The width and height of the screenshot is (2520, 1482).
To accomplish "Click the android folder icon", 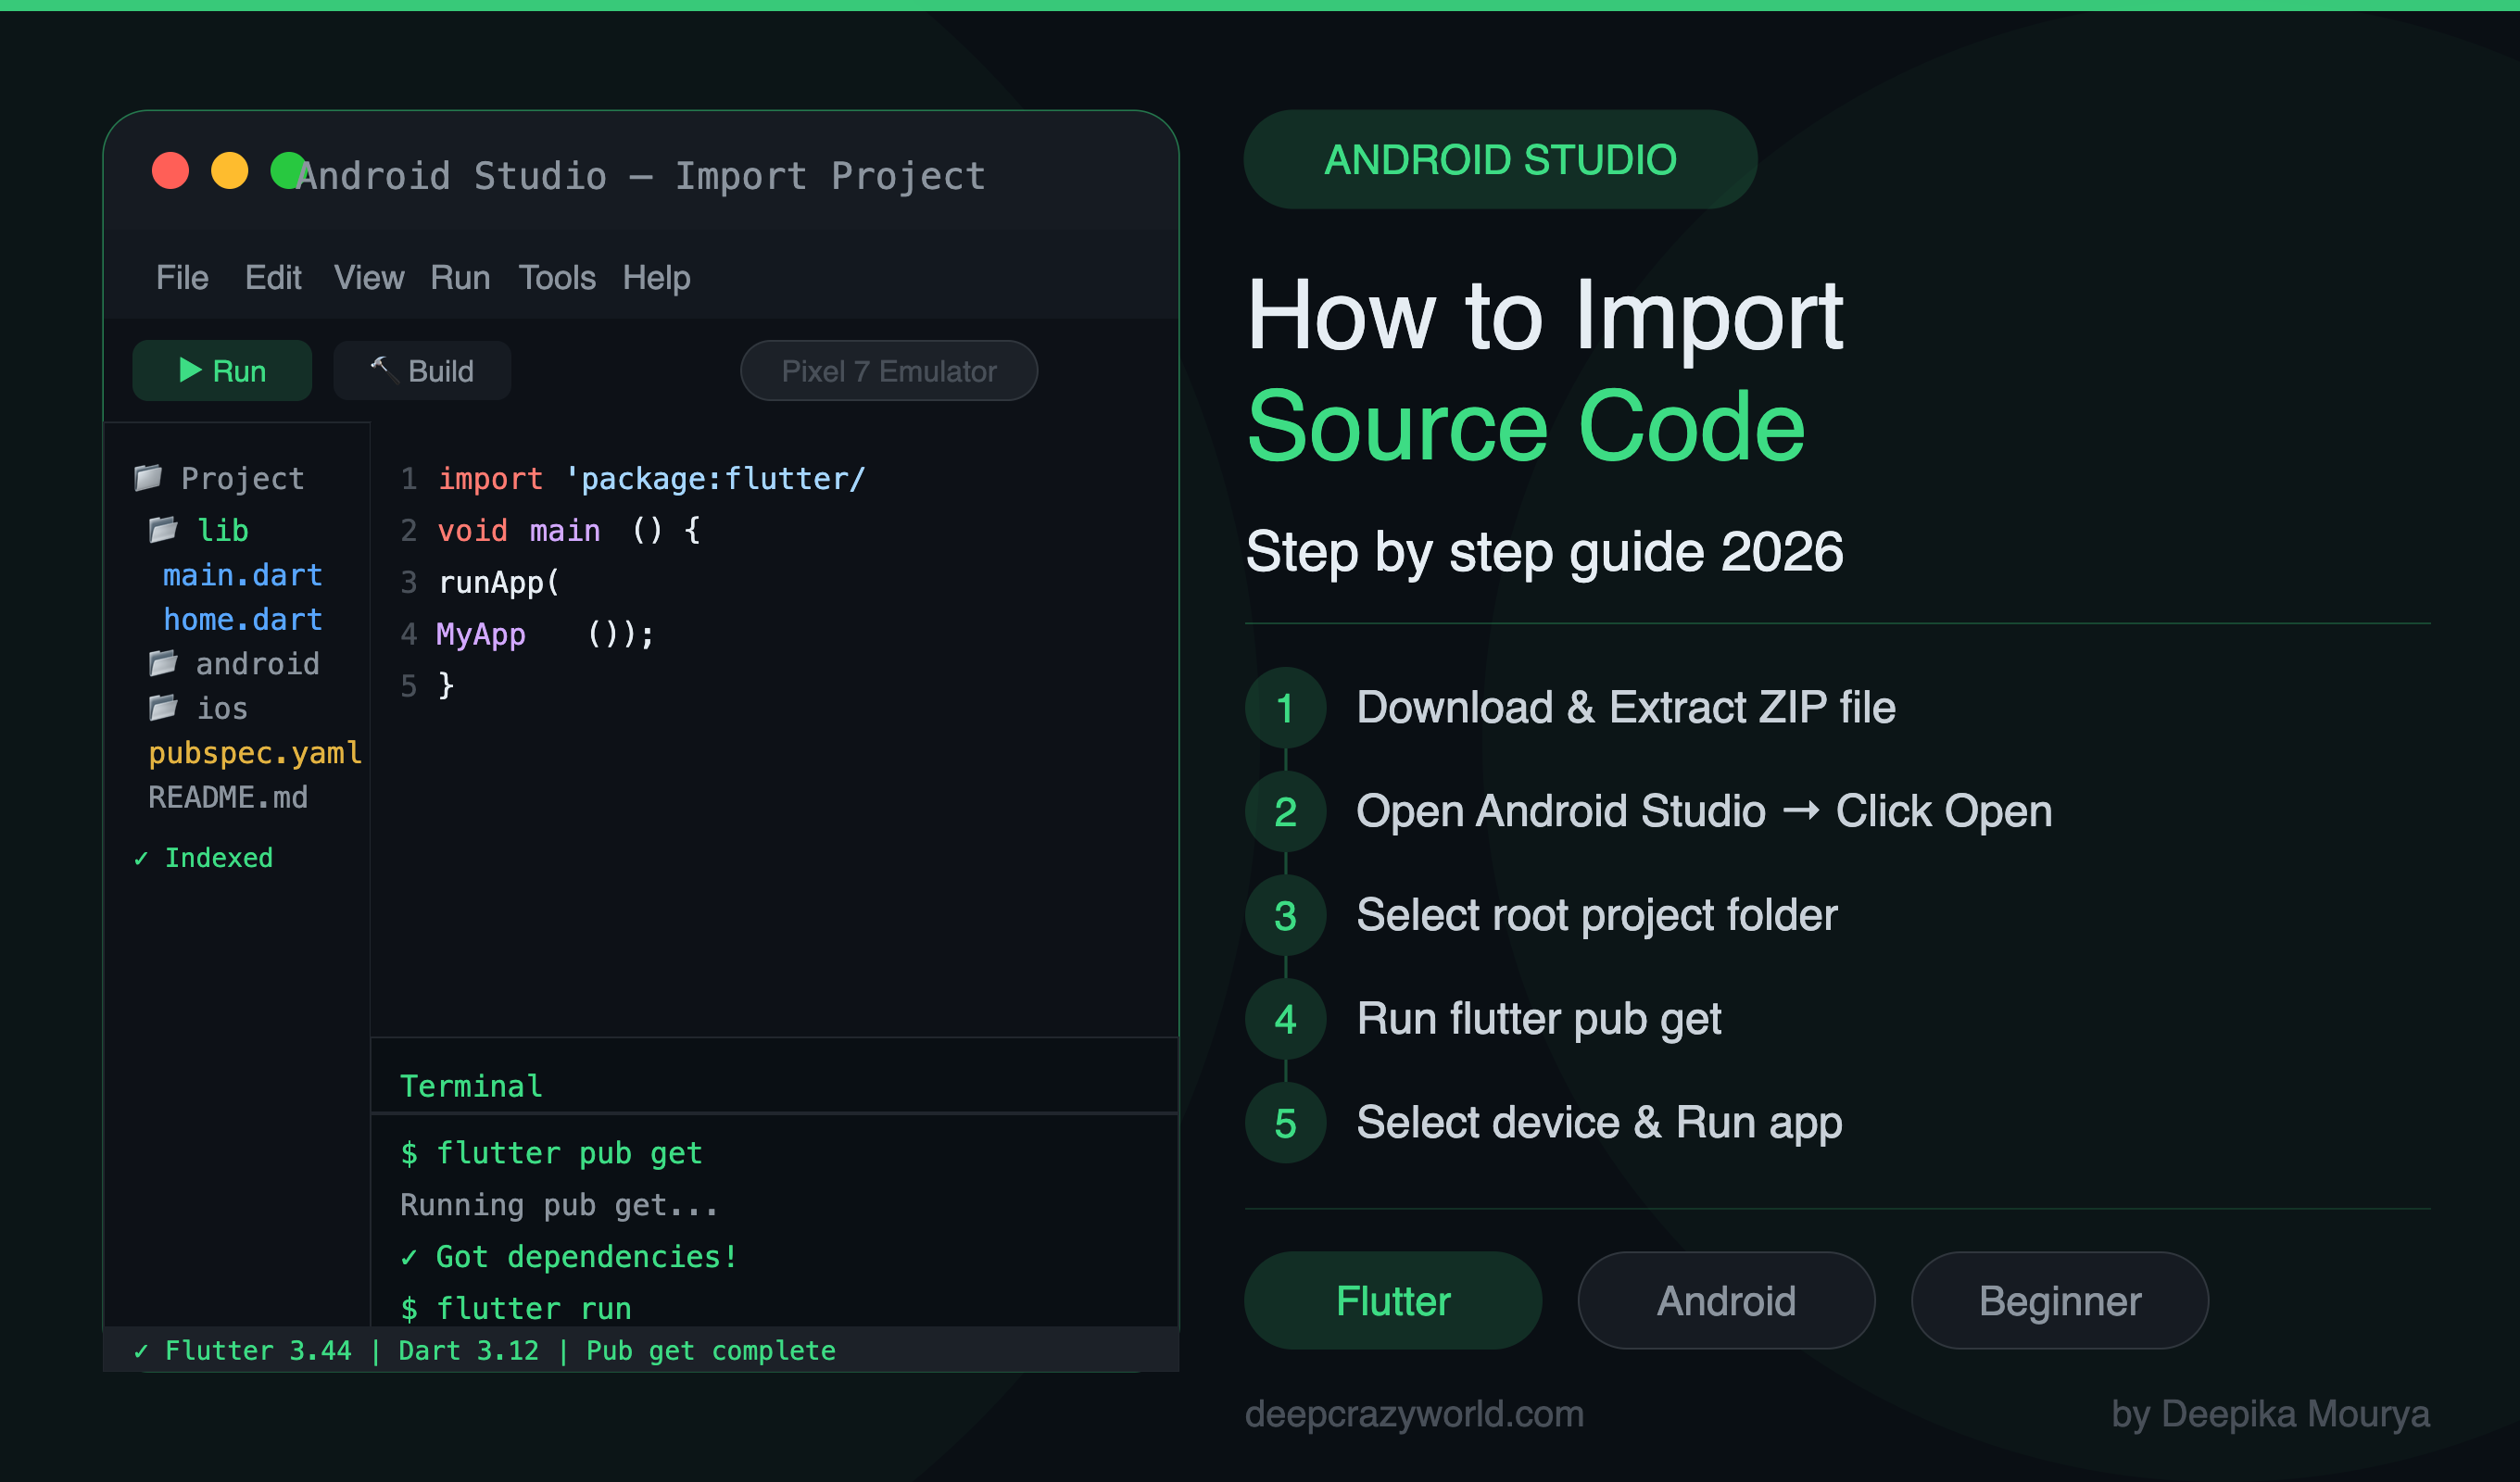I will click(x=164, y=663).
